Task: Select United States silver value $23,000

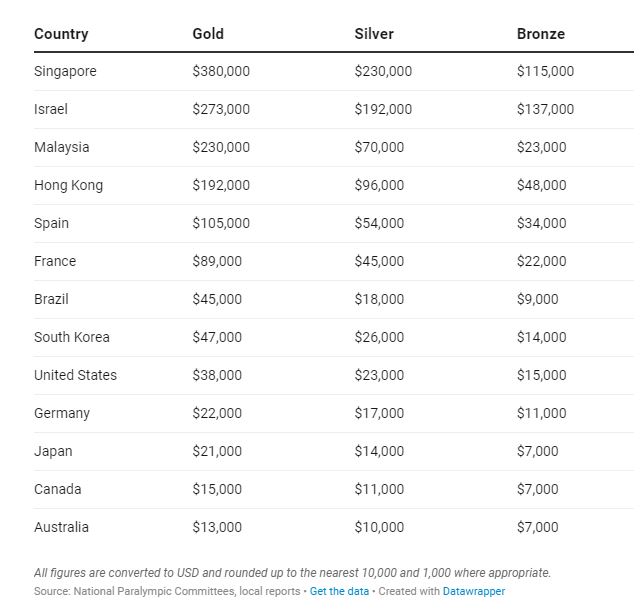Action: click(379, 375)
